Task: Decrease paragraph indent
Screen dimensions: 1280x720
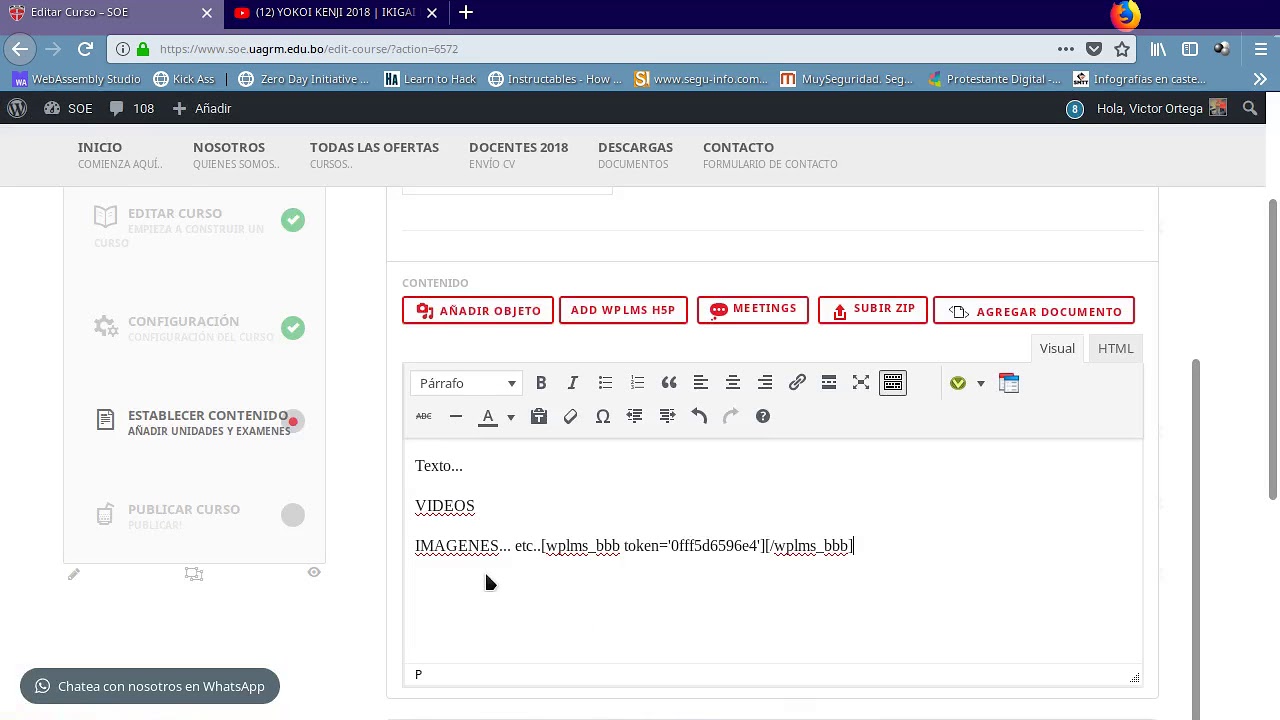Action: coord(635,416)
